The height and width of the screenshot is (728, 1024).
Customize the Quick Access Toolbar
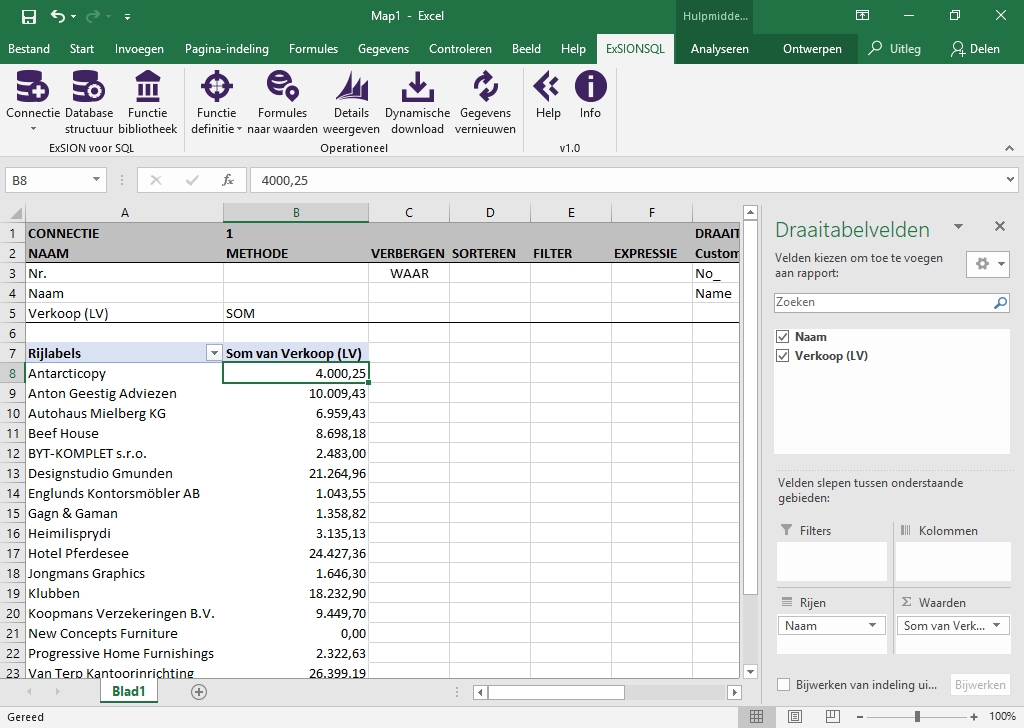(x=127, y=16)
